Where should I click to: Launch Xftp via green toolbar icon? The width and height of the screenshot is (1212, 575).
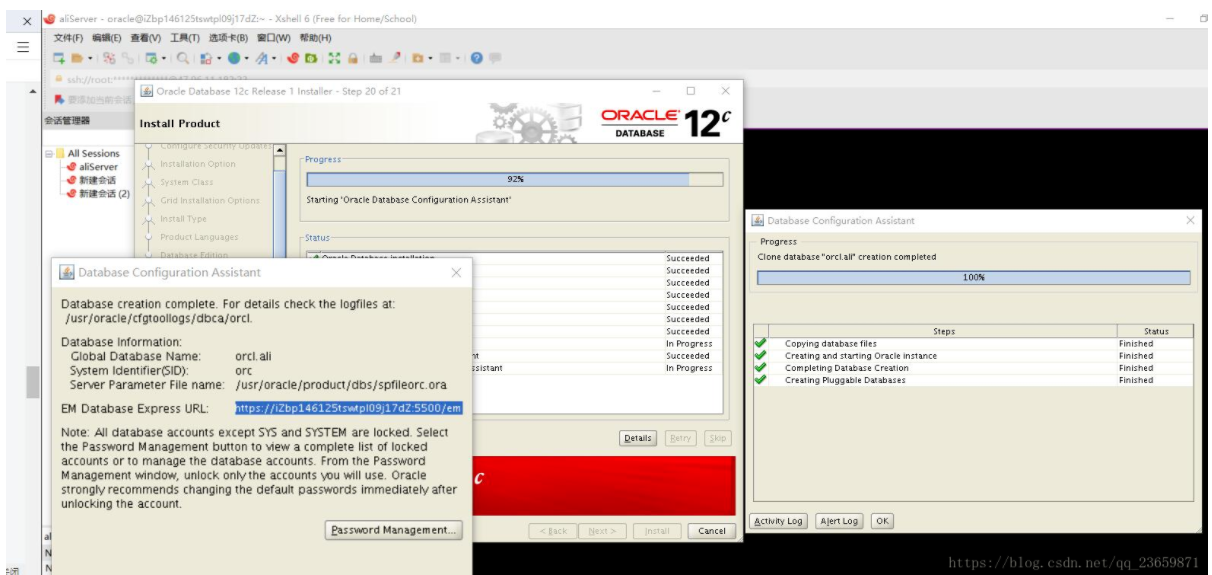pyautogui.click(x=311, y=58)
